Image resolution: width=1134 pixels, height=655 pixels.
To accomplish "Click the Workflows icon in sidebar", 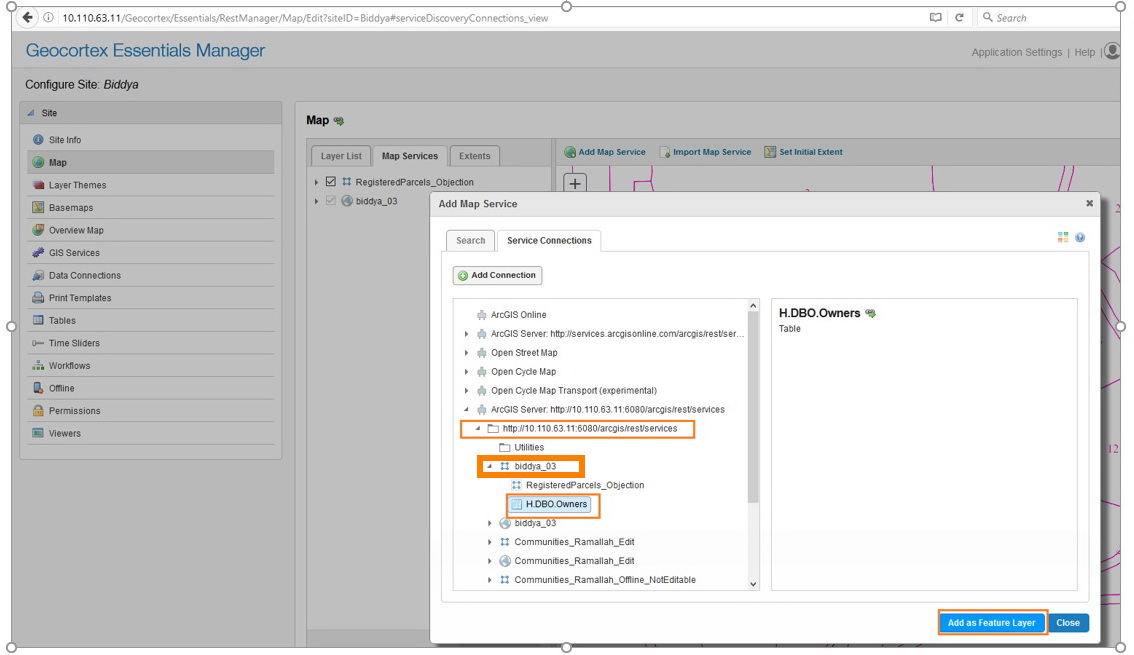I will 38,366.
